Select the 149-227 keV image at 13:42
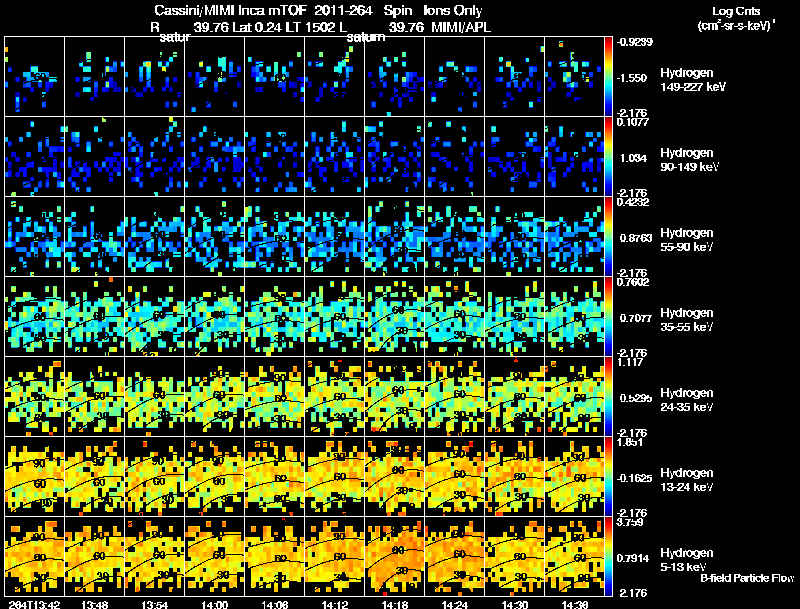 (x=34, y=76)
